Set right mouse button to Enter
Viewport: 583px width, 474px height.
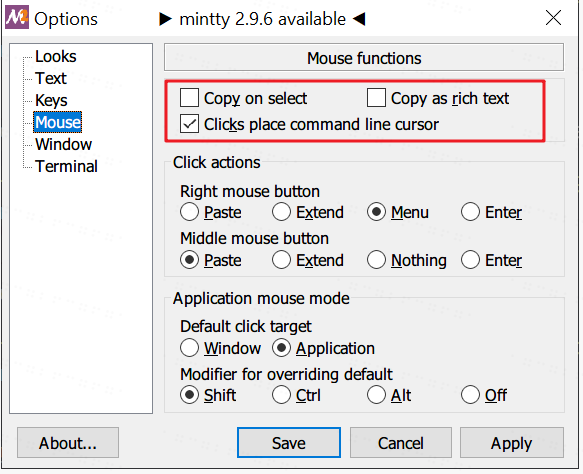point(492,212)
